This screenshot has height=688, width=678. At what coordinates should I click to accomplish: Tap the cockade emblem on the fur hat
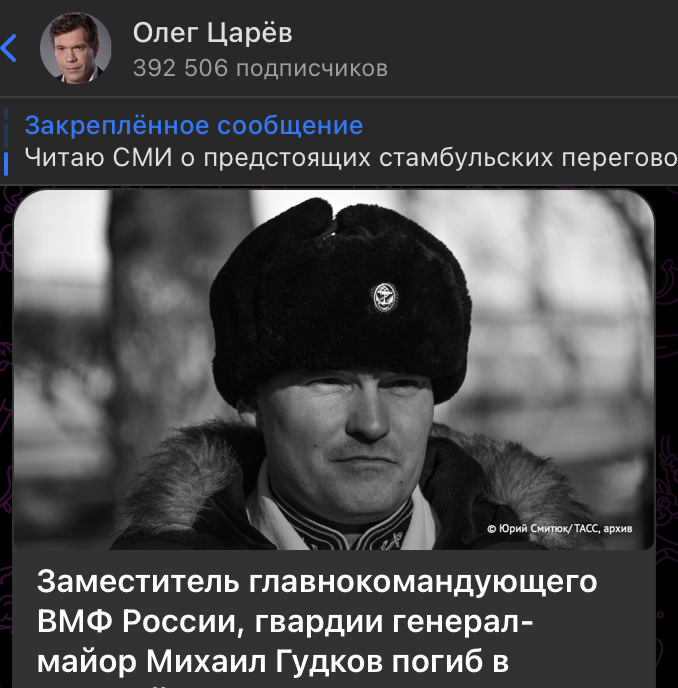point(384,296)
